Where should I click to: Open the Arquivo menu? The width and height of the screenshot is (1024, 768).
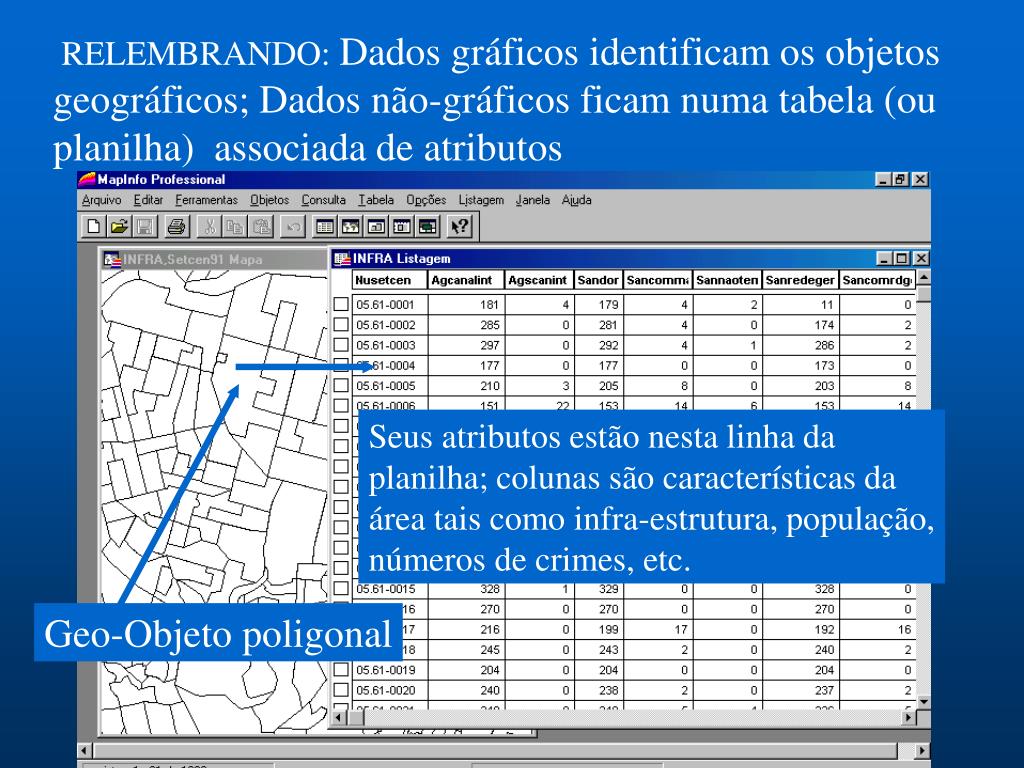[101, 200]
